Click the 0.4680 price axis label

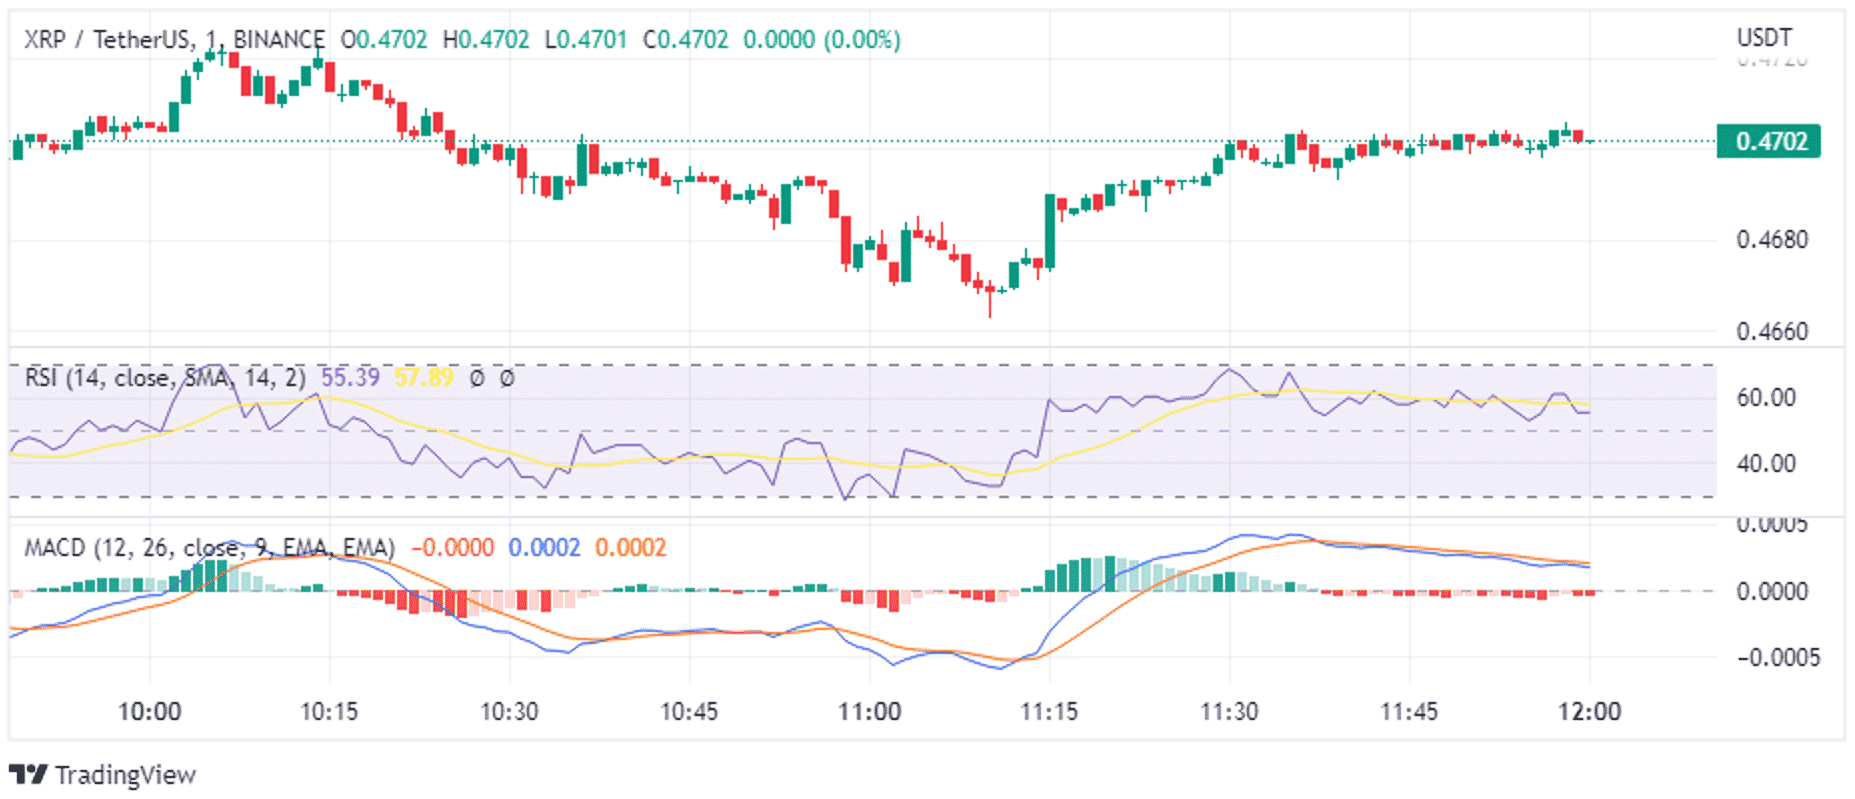point(1772,240)
